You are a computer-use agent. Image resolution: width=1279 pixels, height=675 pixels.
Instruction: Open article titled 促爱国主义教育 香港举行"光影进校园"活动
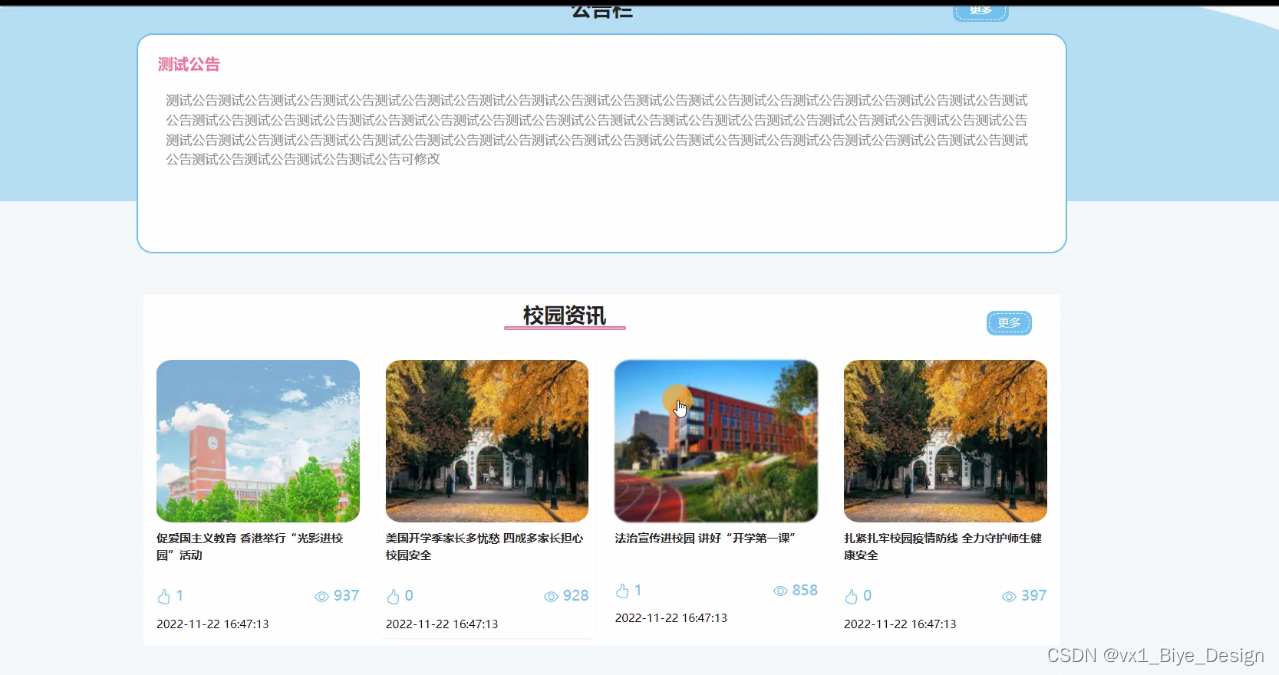coord(250,546)
